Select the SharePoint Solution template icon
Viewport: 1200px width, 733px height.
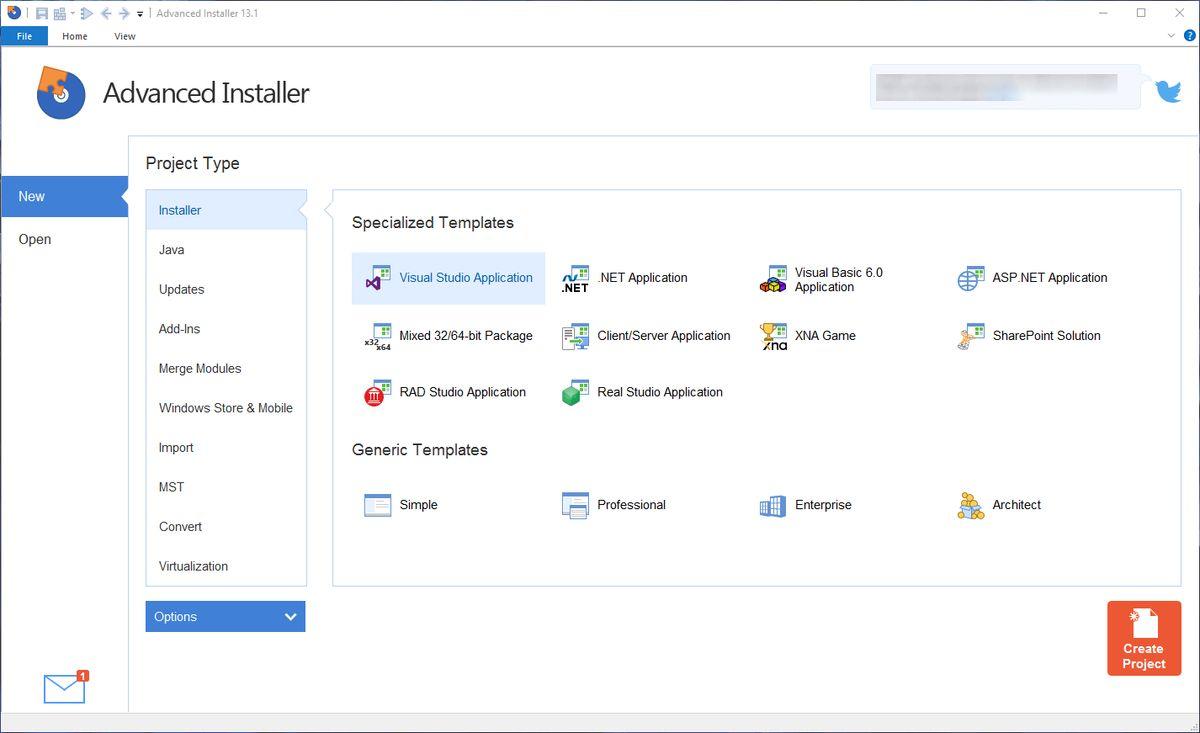coord(970,336)
